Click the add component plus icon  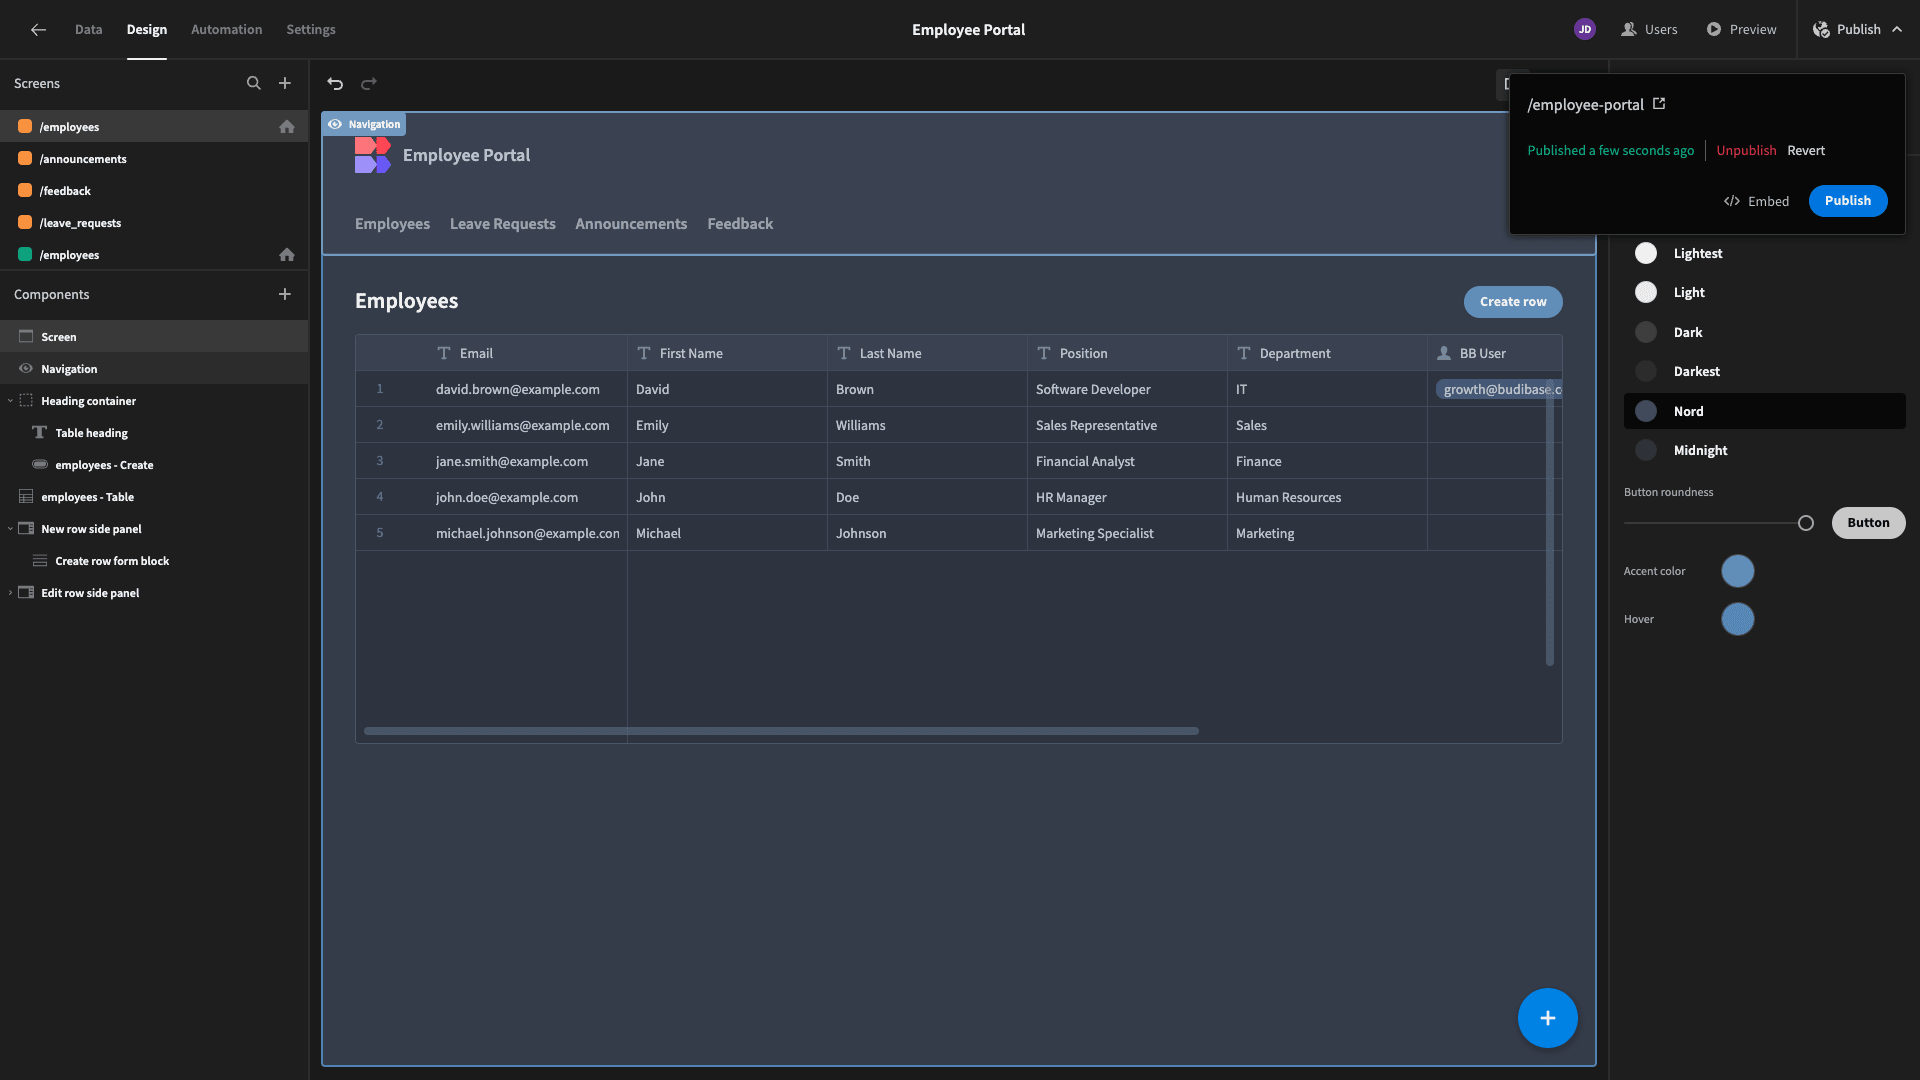pos(285,295)
